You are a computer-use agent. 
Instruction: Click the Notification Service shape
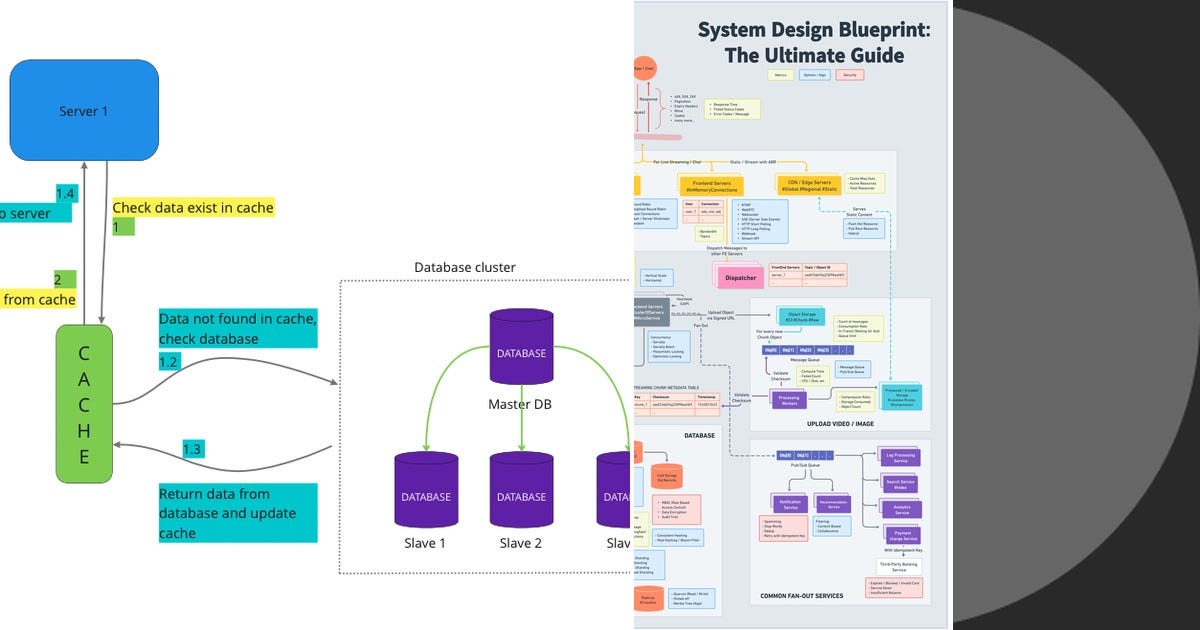789,504
